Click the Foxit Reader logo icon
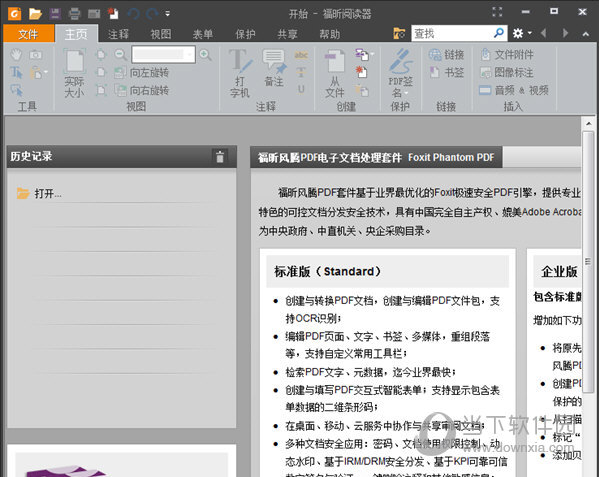 pyautogui.click(x=15, y=14)
